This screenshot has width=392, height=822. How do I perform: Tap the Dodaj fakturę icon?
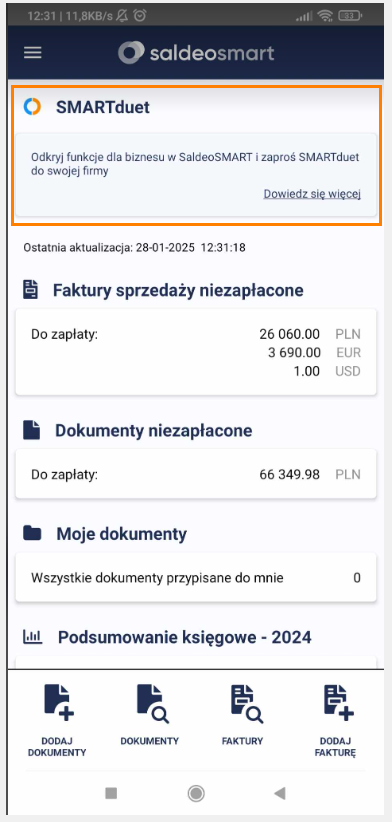(x=339, y=700)
